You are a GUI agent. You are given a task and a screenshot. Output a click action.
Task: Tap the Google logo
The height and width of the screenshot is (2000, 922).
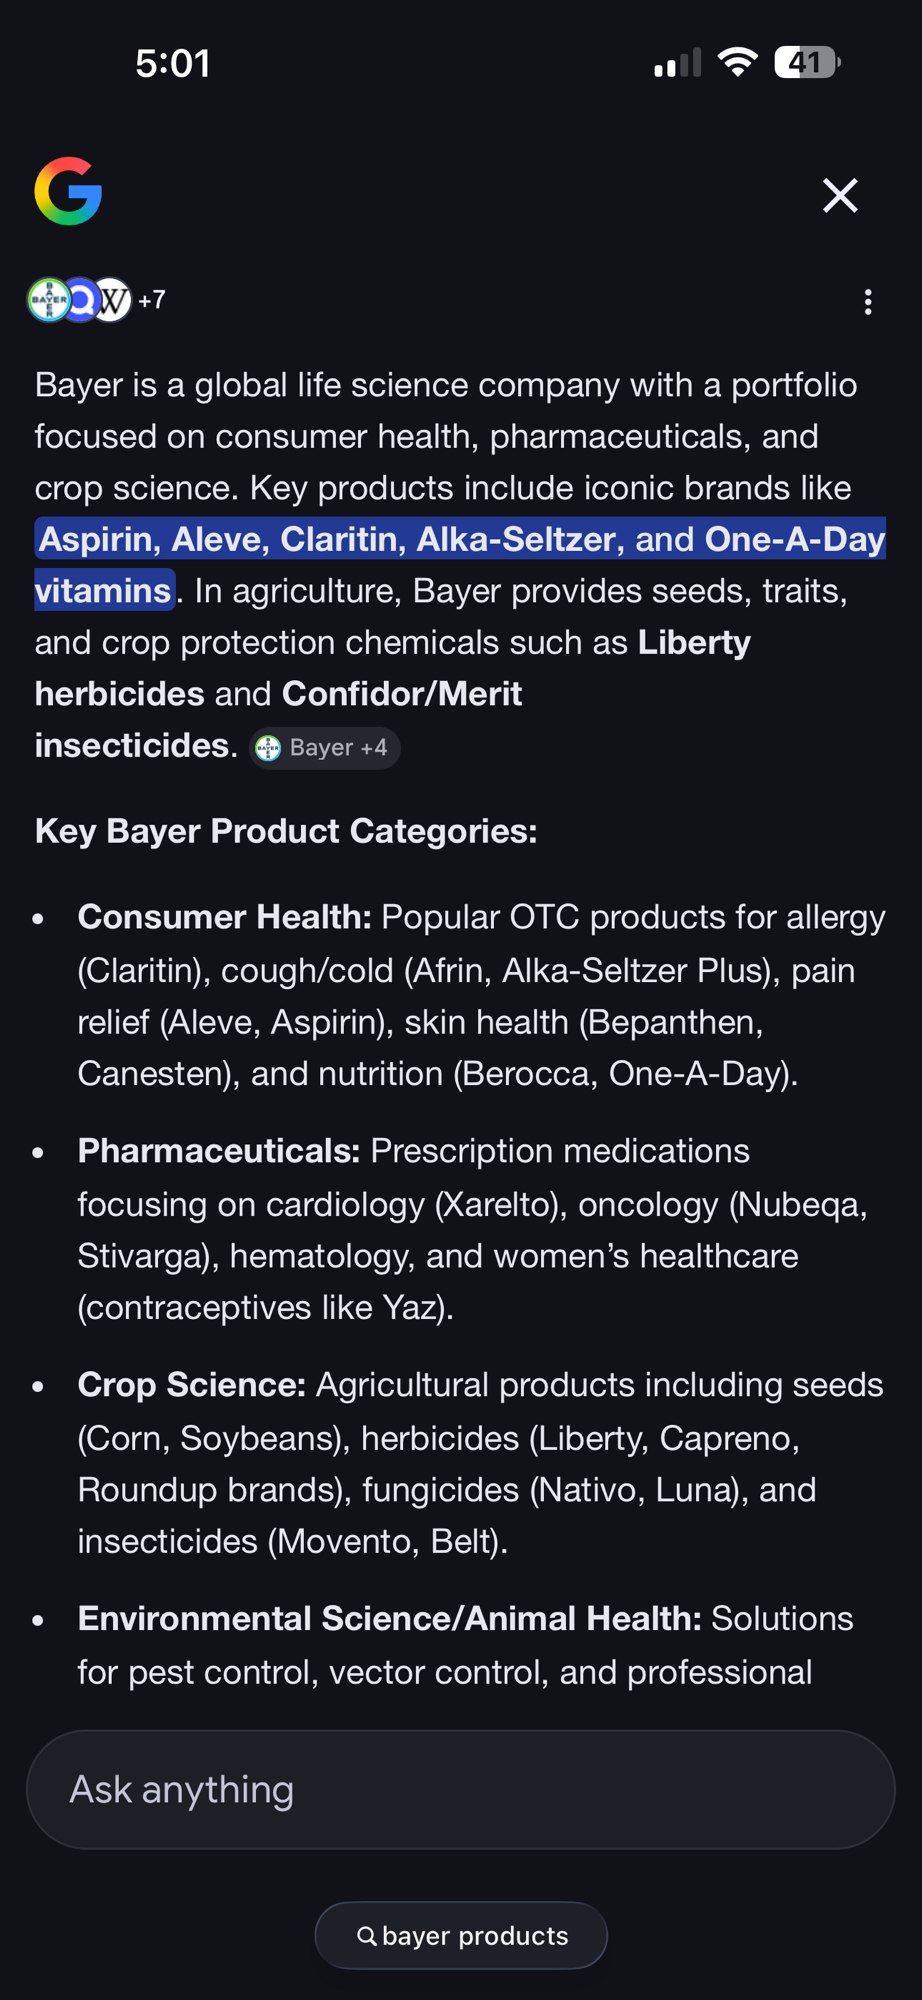(68, 191)
